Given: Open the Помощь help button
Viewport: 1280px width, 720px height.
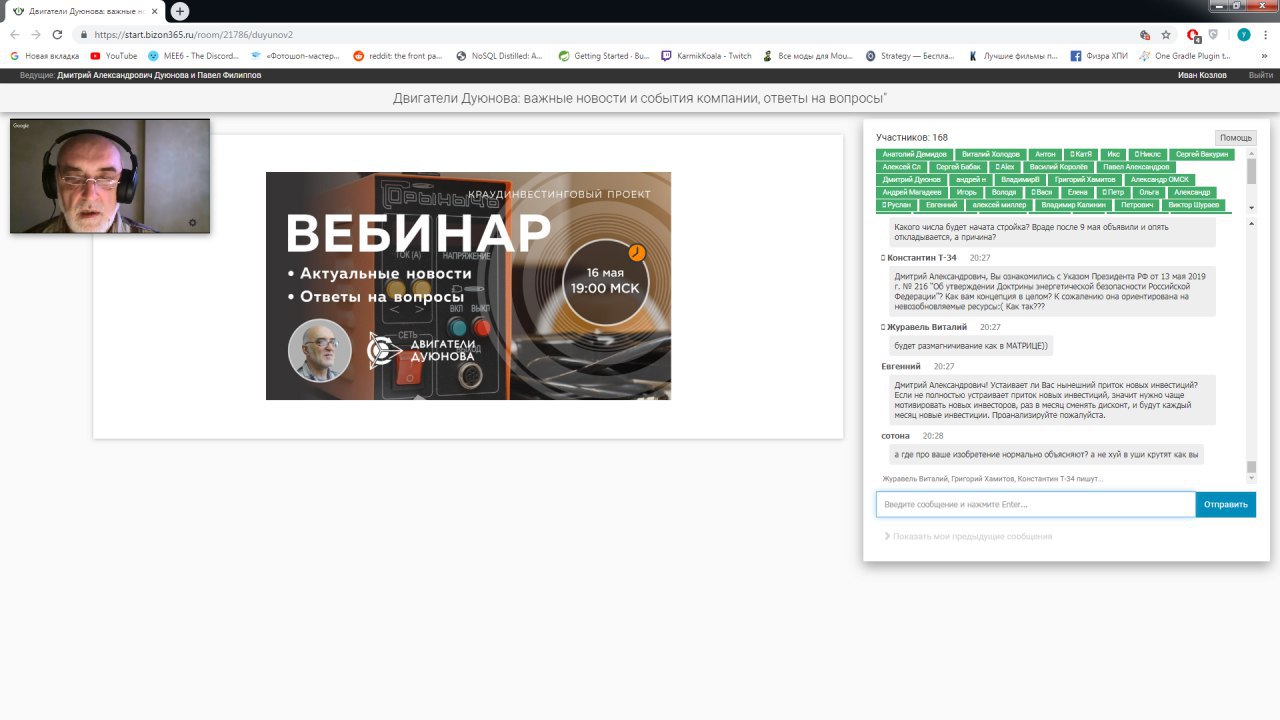Looking at the screenshot, I should (1235, 137).
